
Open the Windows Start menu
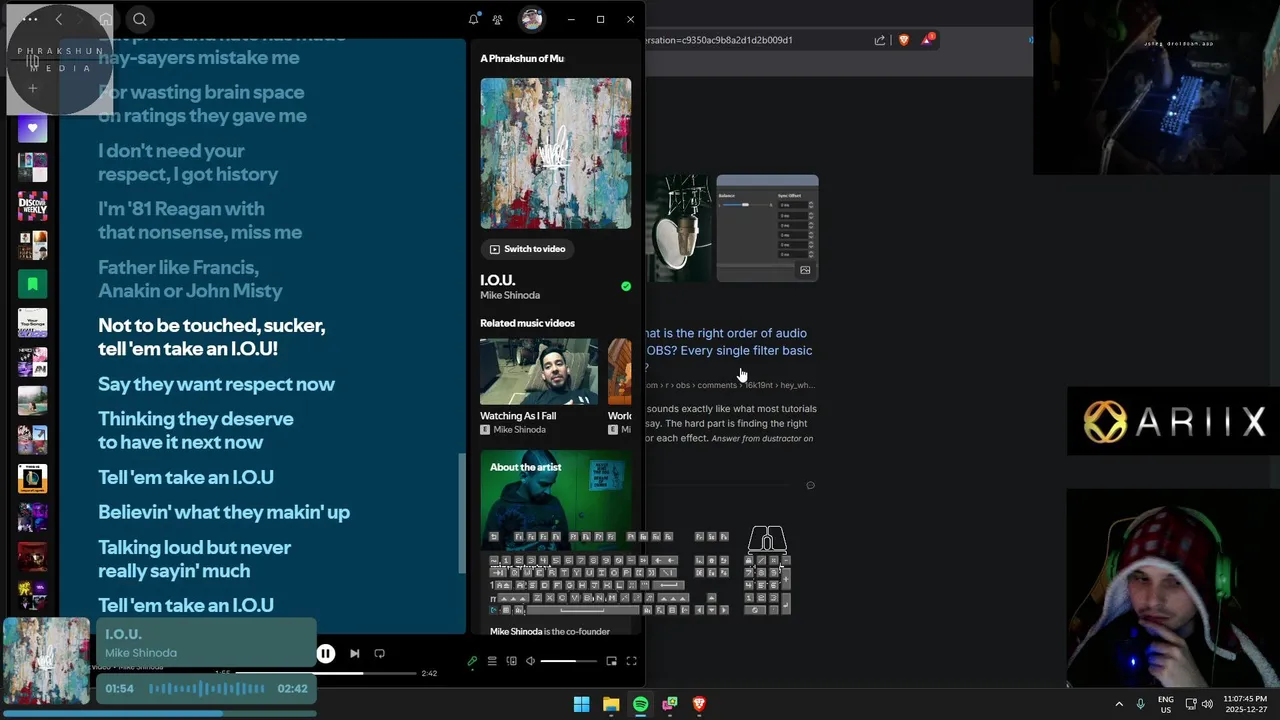coord(581,704)
